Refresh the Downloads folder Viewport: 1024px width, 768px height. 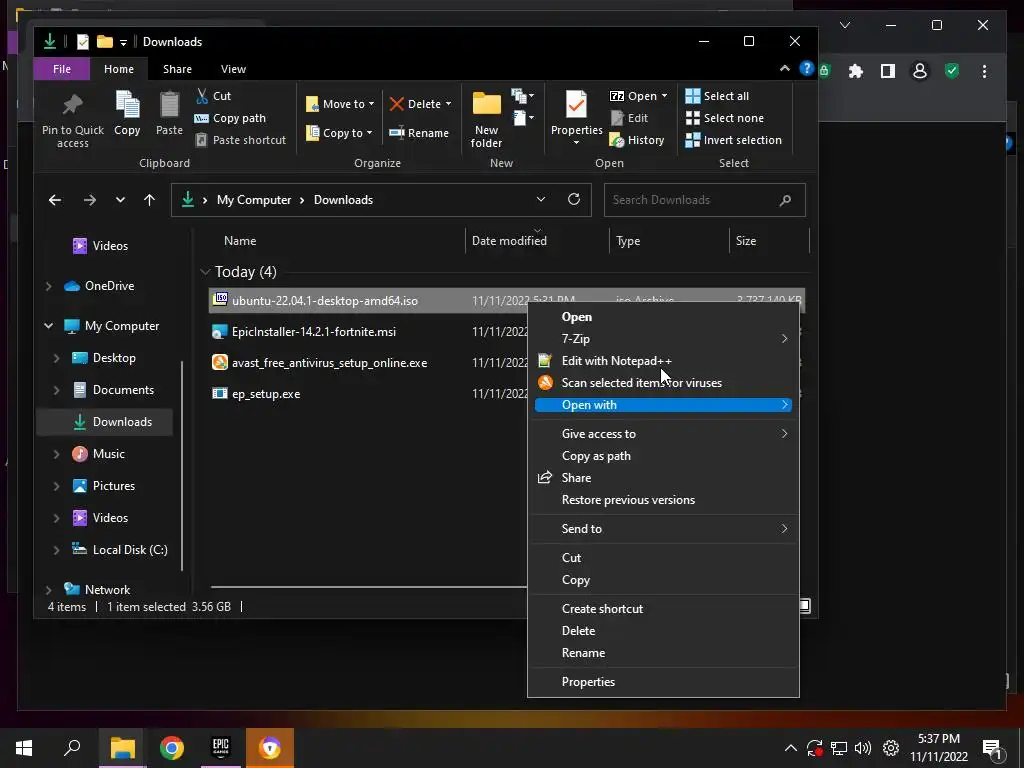point(574,199)
